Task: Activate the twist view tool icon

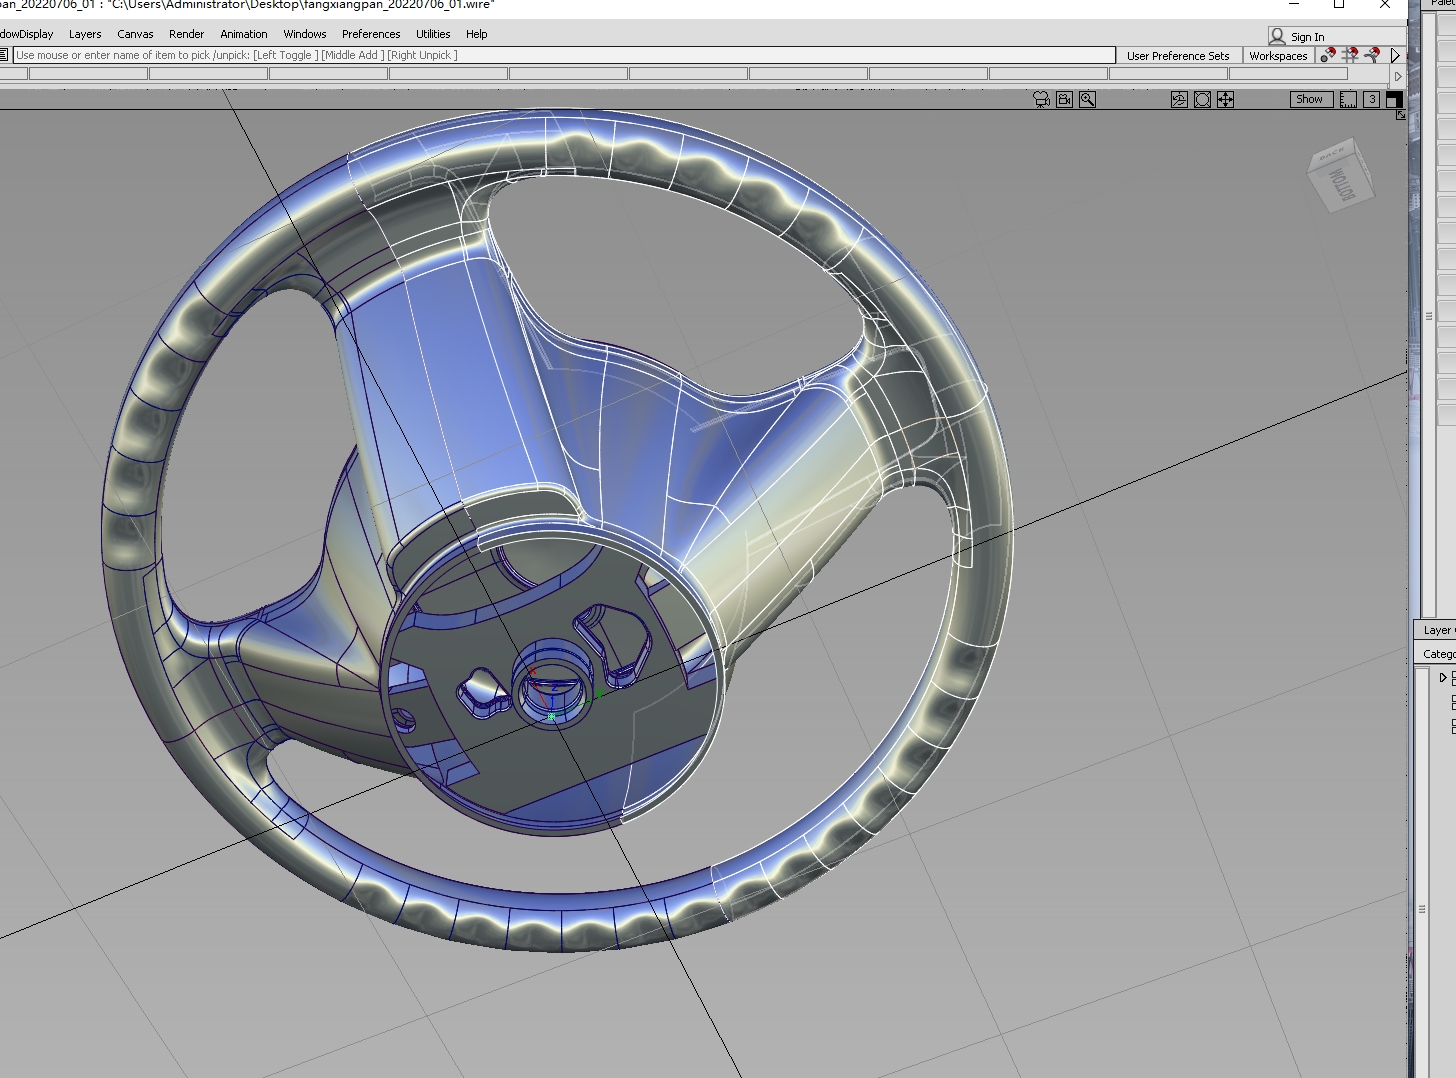Action: coord(1178,99)
